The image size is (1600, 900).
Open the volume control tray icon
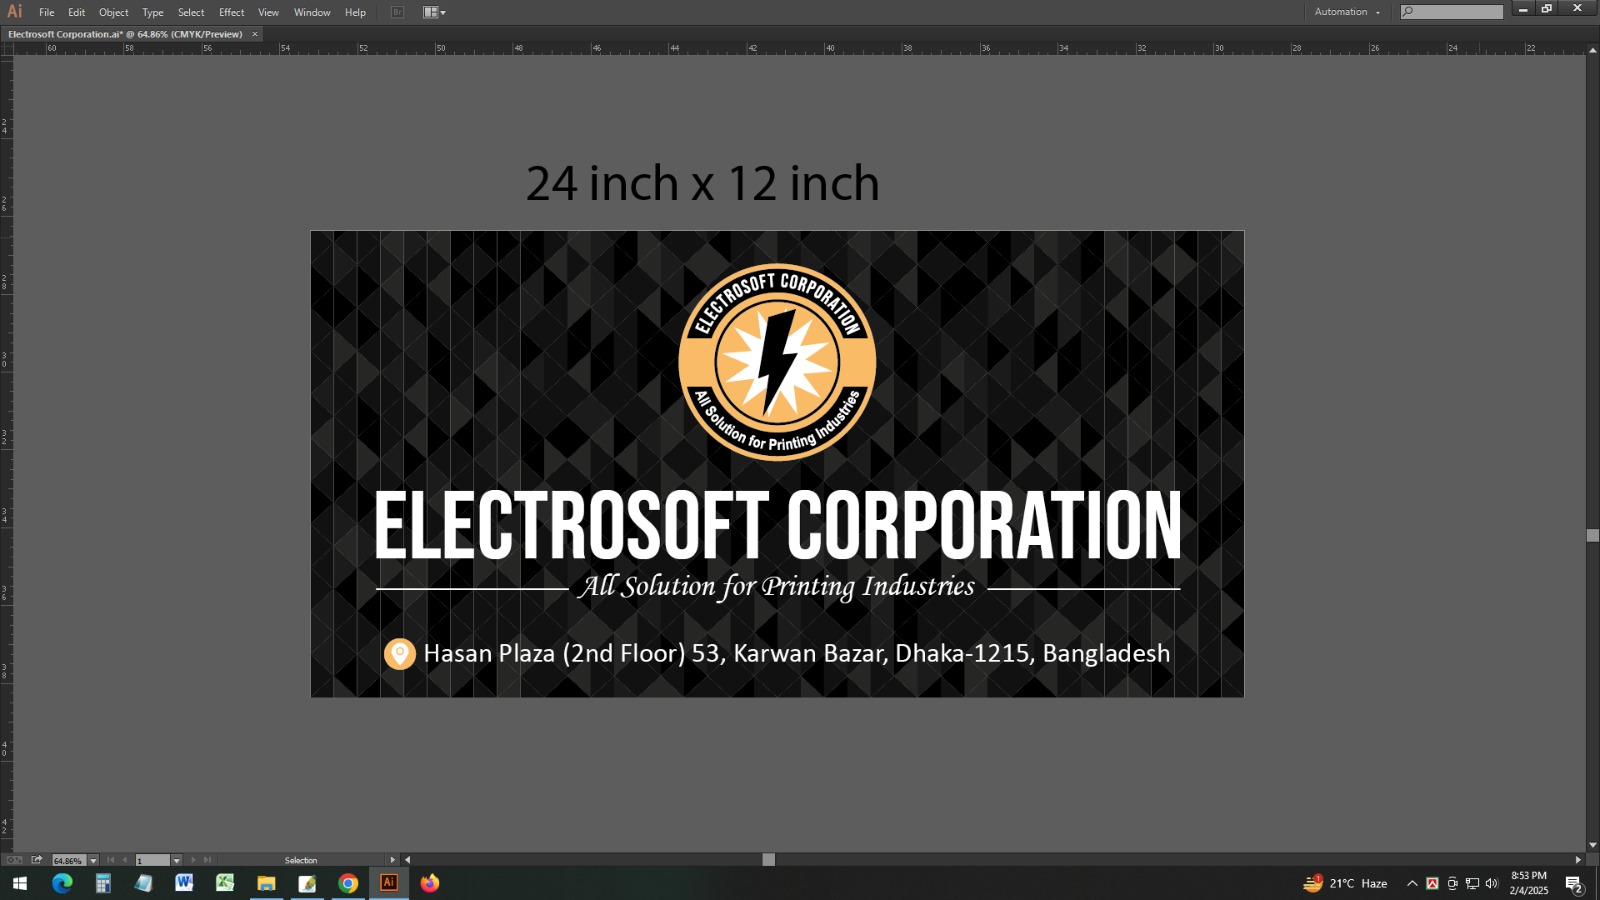1492,883
